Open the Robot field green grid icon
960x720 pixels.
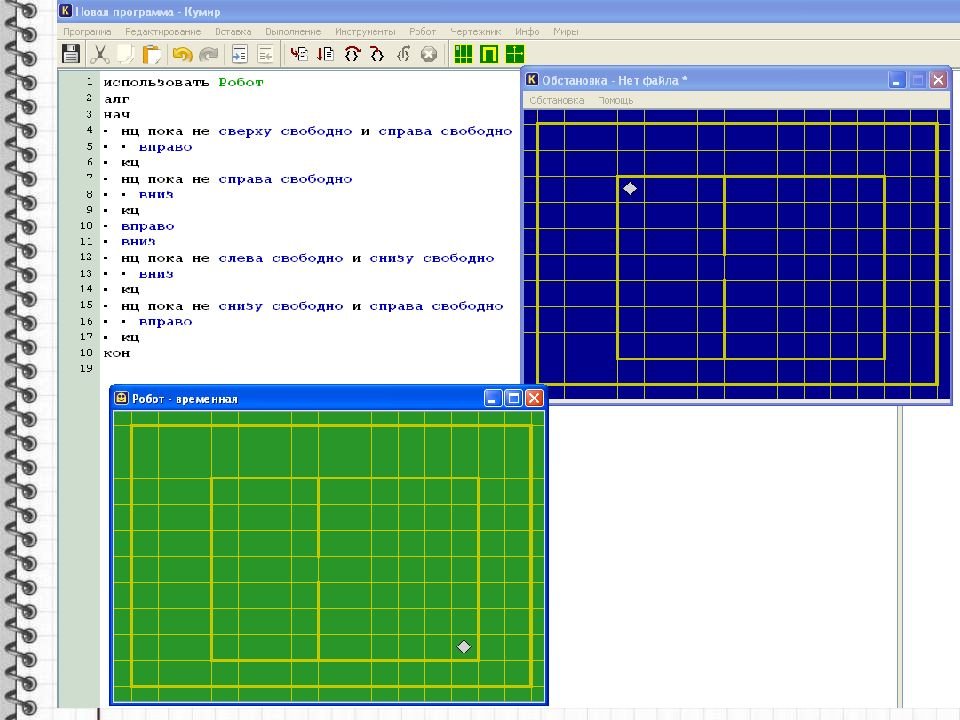pyautogui.click(x=463, y=54)
